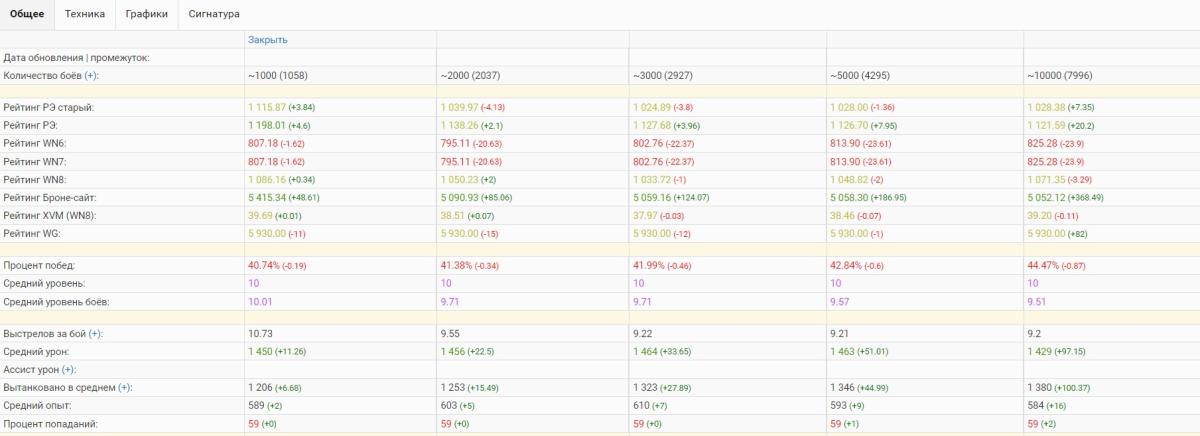Click the value 1 039.97 (-4.13)
Screen dimensions: 1200x436
(475, 108)
